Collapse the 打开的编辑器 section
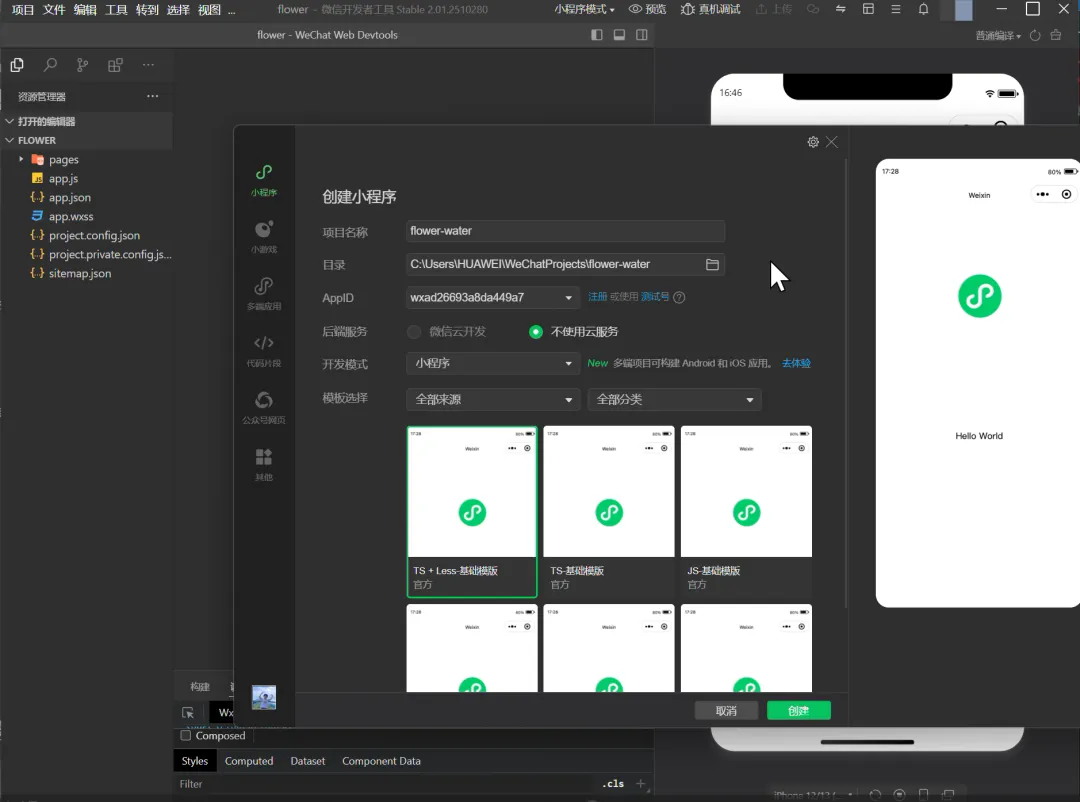 [x=10, y=121]
